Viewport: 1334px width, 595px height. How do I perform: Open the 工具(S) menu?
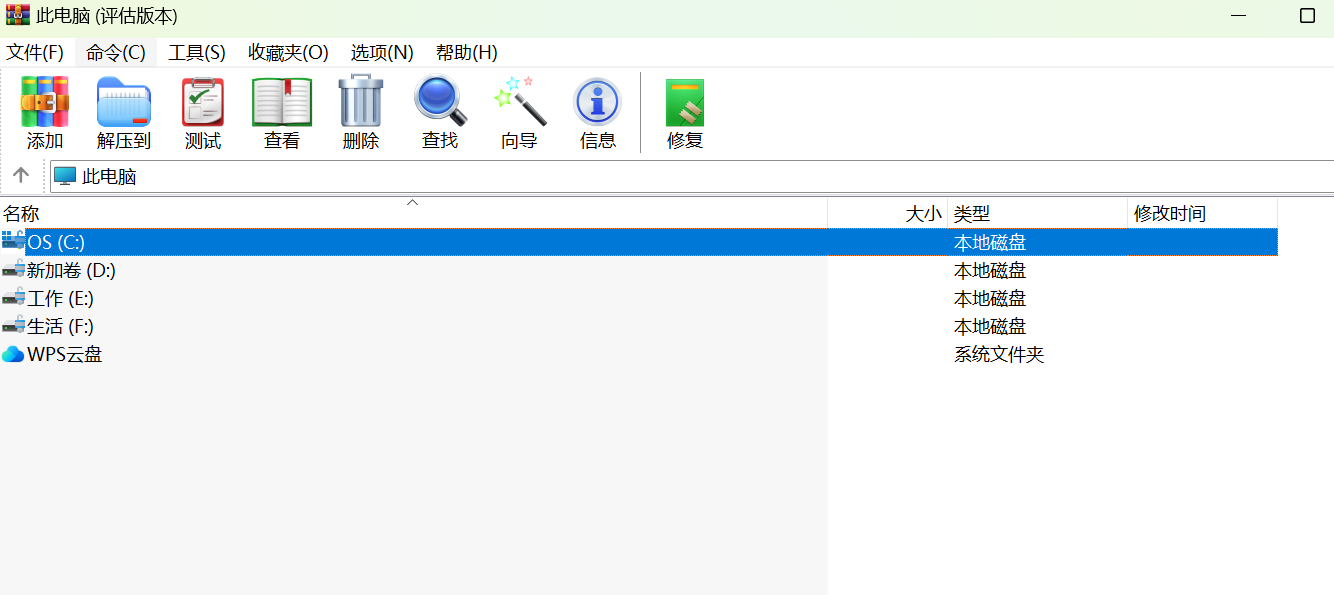tap(197, 53)
